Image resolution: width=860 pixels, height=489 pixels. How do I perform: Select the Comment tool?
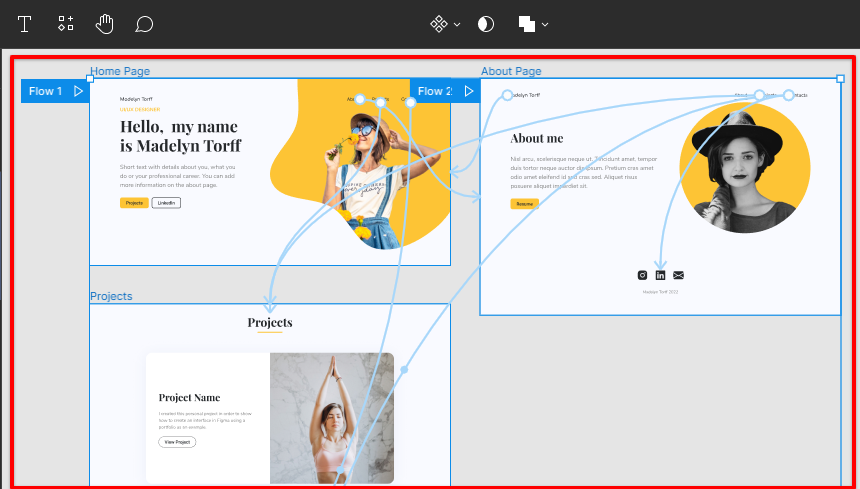144,23
